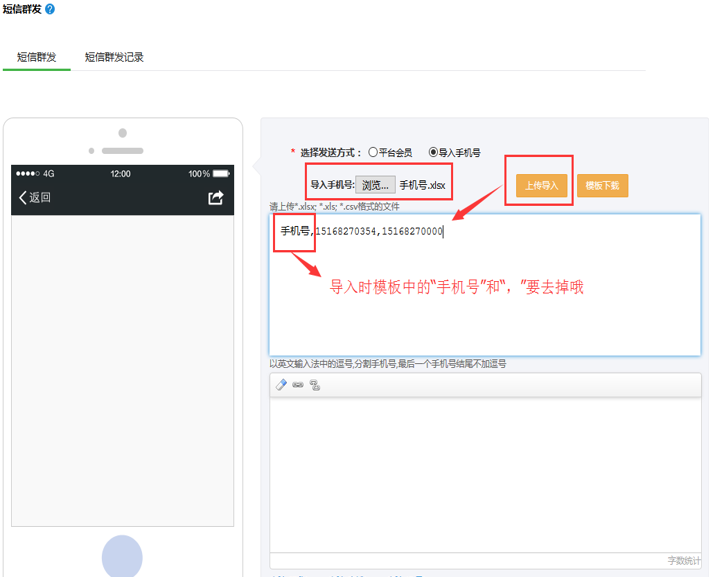709x577 pixels.
Task: Click inside the SMS content editor area
Action: 484,470
